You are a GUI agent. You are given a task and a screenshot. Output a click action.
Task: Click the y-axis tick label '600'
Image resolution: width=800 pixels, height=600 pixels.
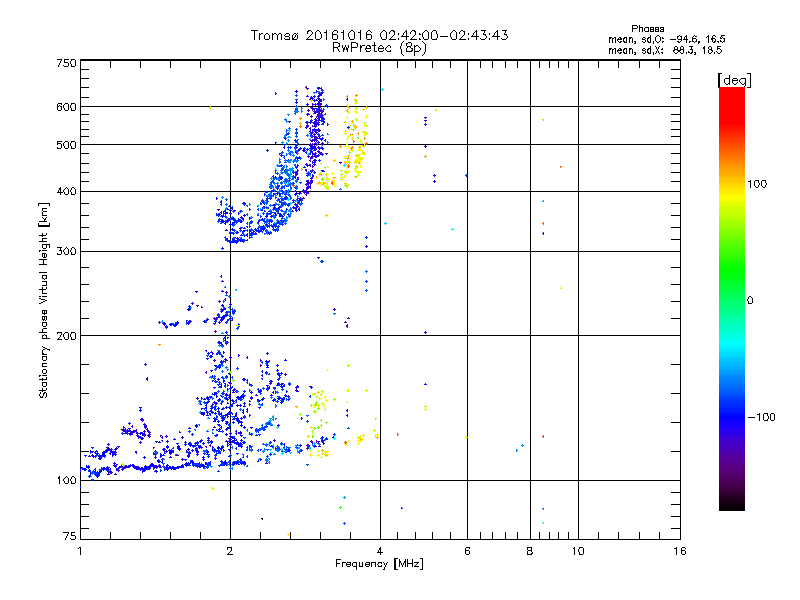tap(66, 107)
